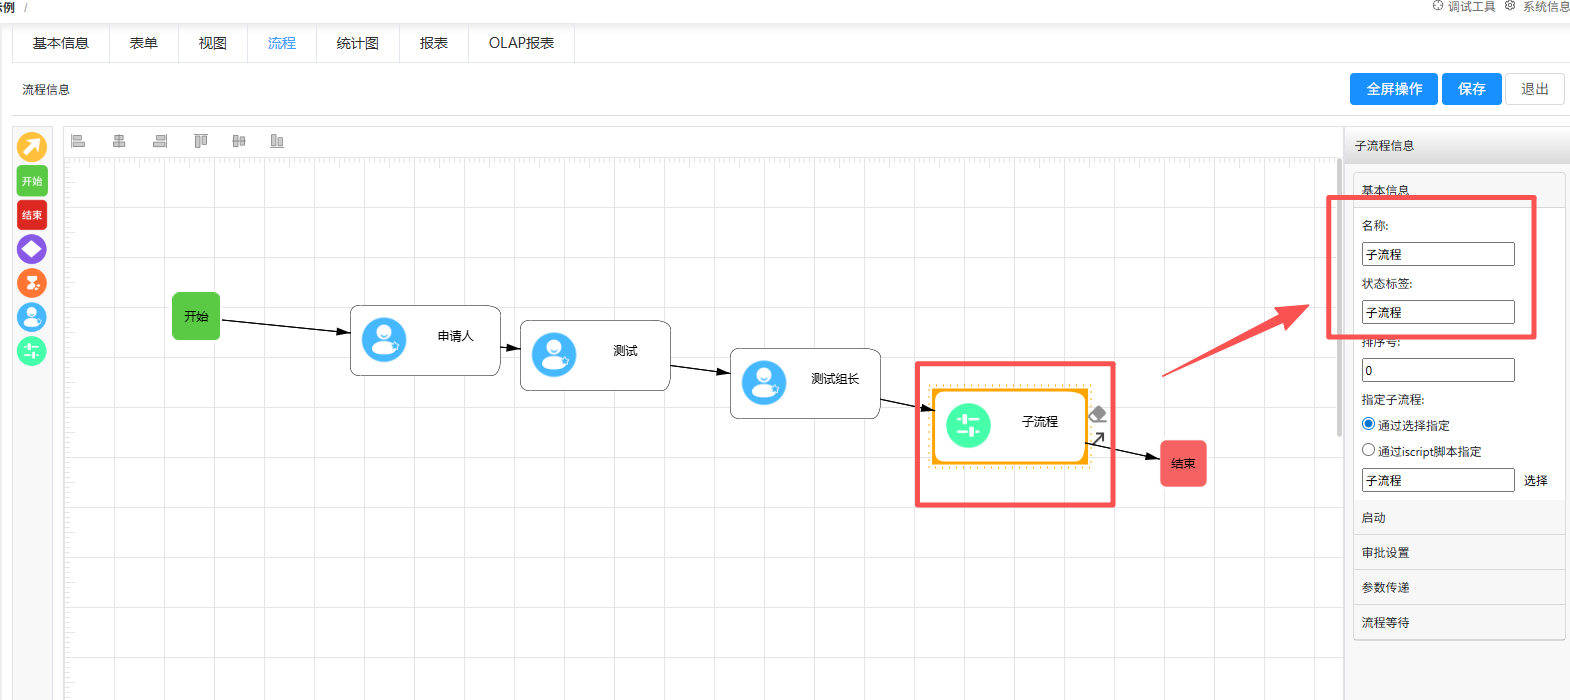This screenshot has height=700, width=1570.
Task: Open the 调试工具 debug tool
Action: click(1464, 6)
